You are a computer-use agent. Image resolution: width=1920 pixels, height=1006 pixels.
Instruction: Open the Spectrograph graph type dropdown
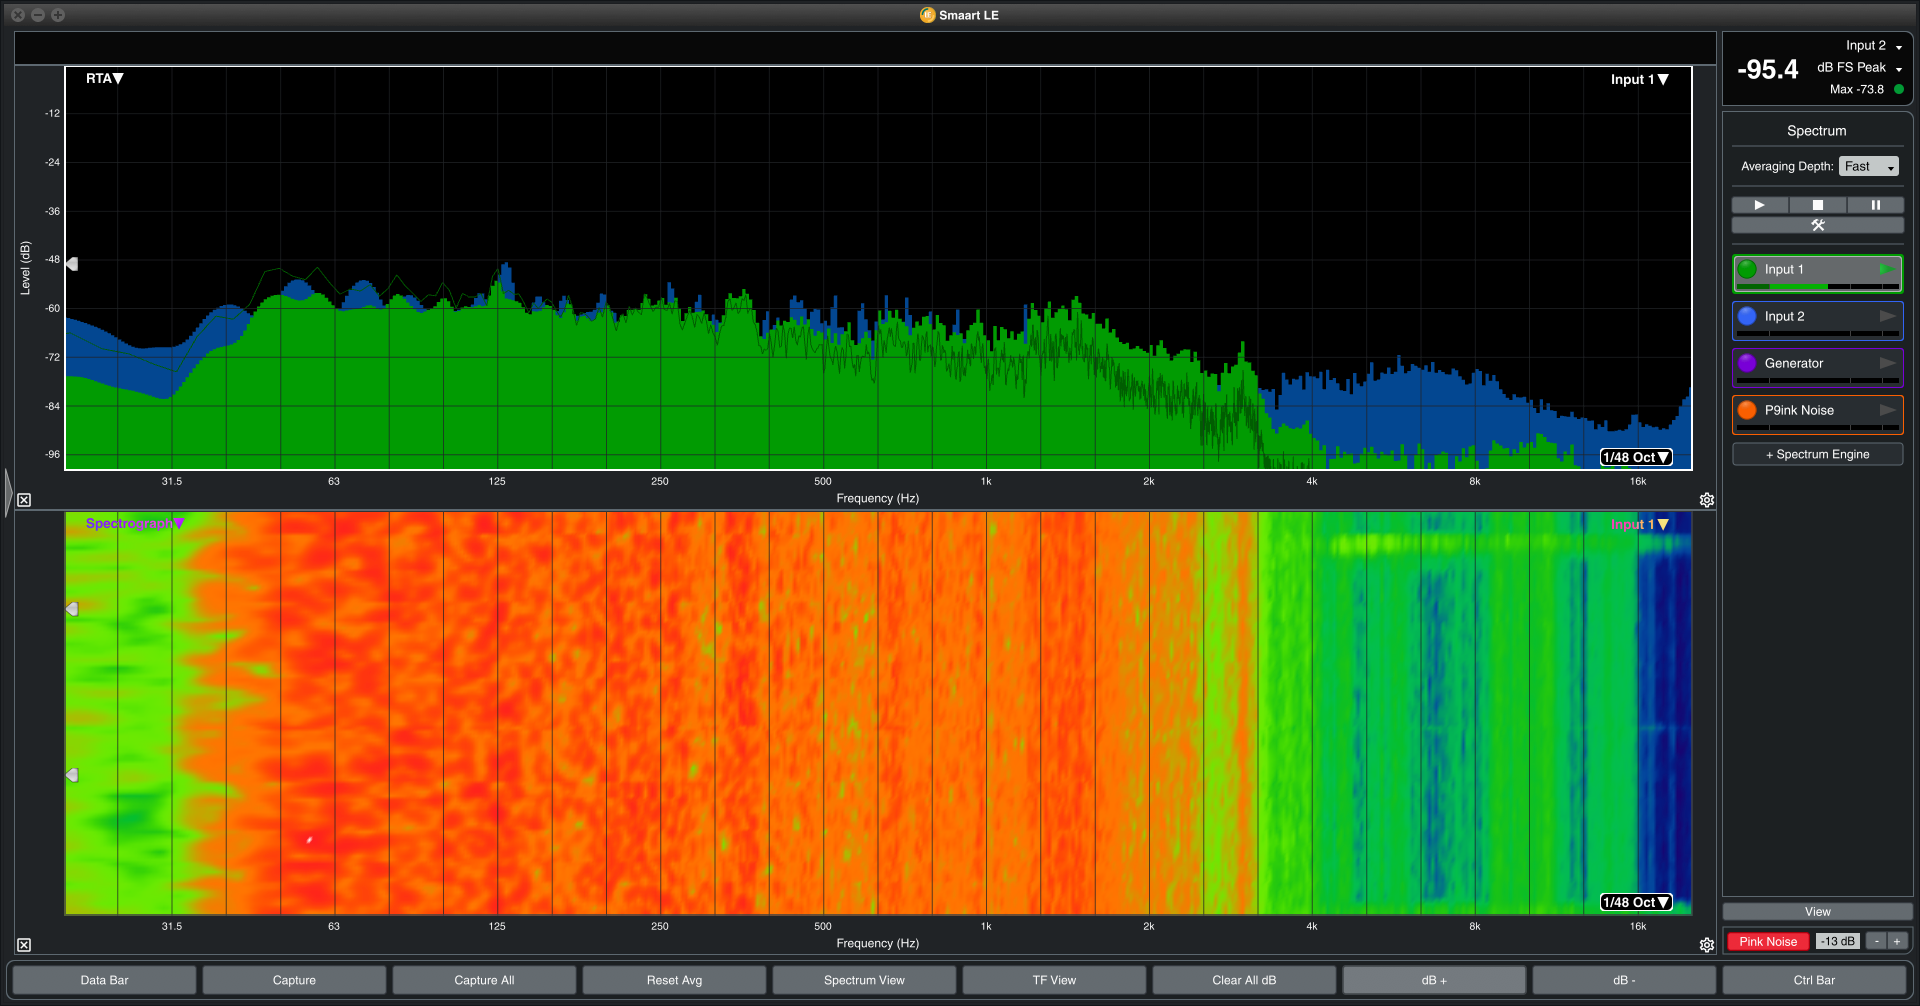135,523
